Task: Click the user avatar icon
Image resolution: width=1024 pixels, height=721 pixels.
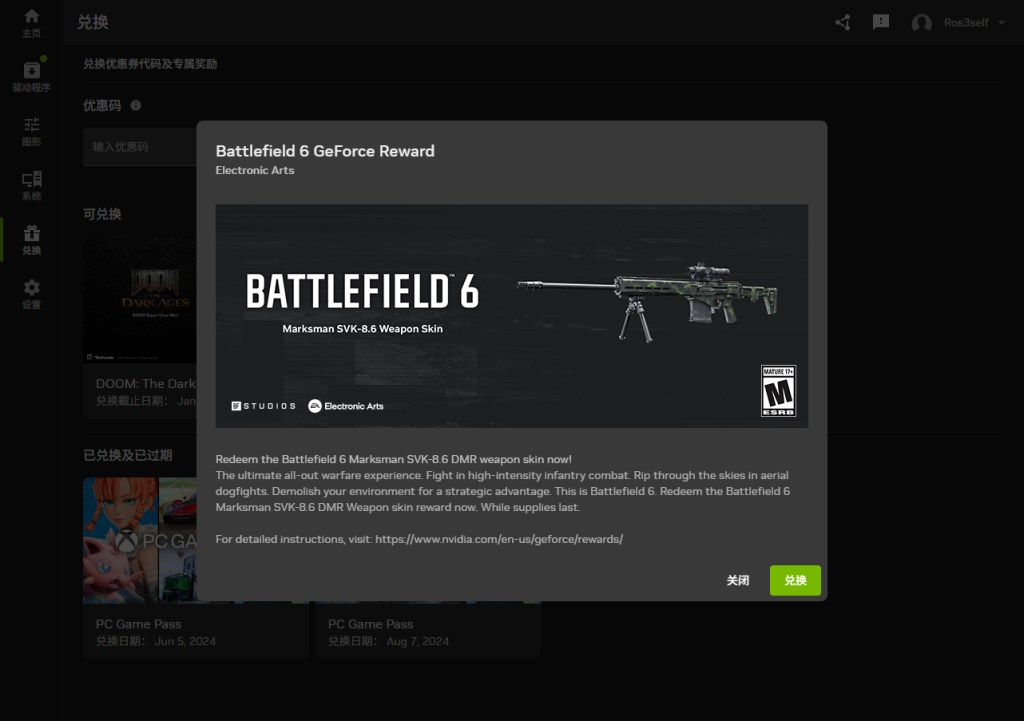Action: click(921, 23)
